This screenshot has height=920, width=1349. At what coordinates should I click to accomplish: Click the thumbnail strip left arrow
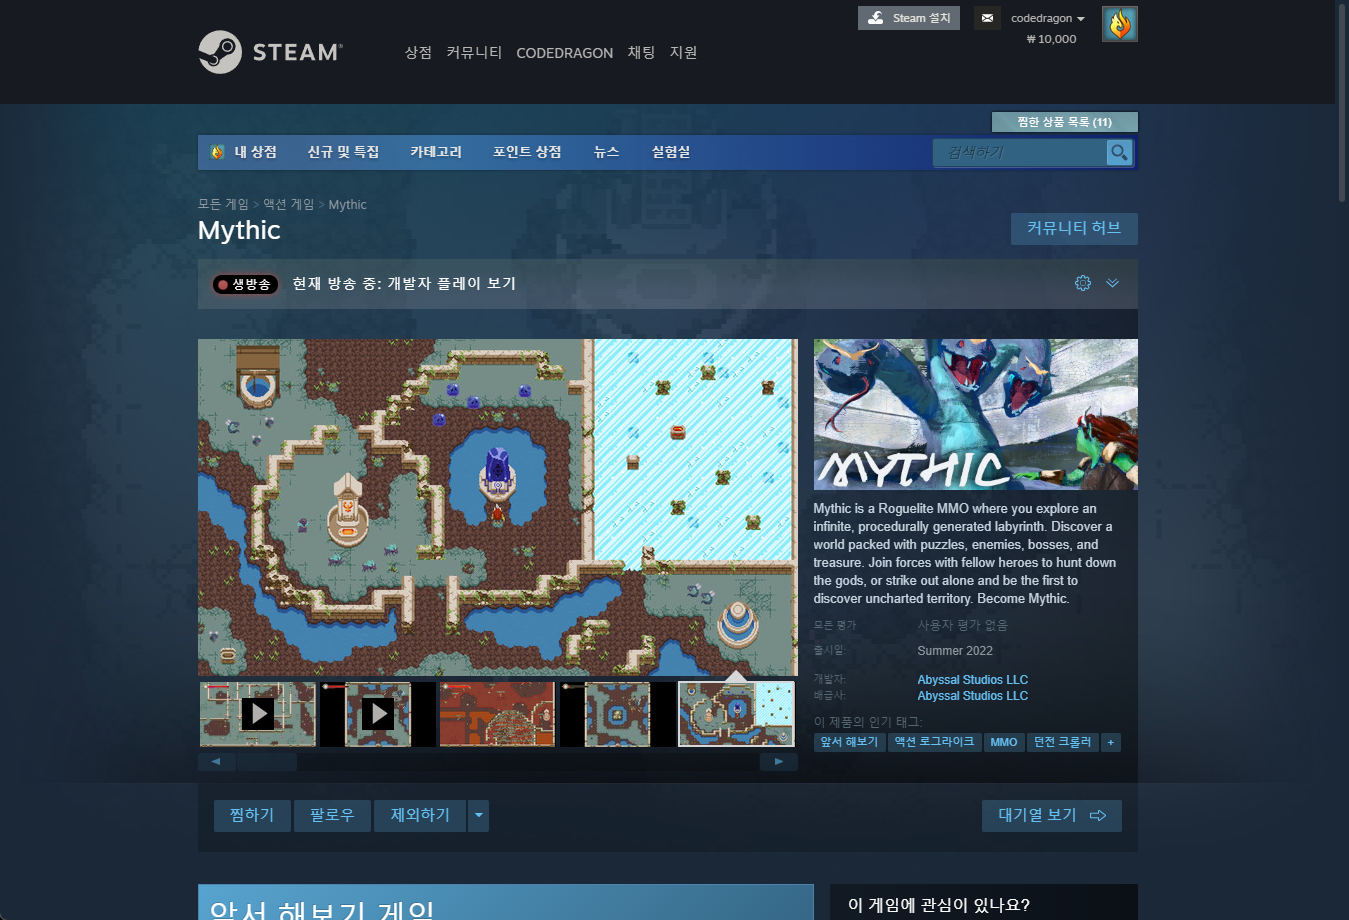coord(216,762)
